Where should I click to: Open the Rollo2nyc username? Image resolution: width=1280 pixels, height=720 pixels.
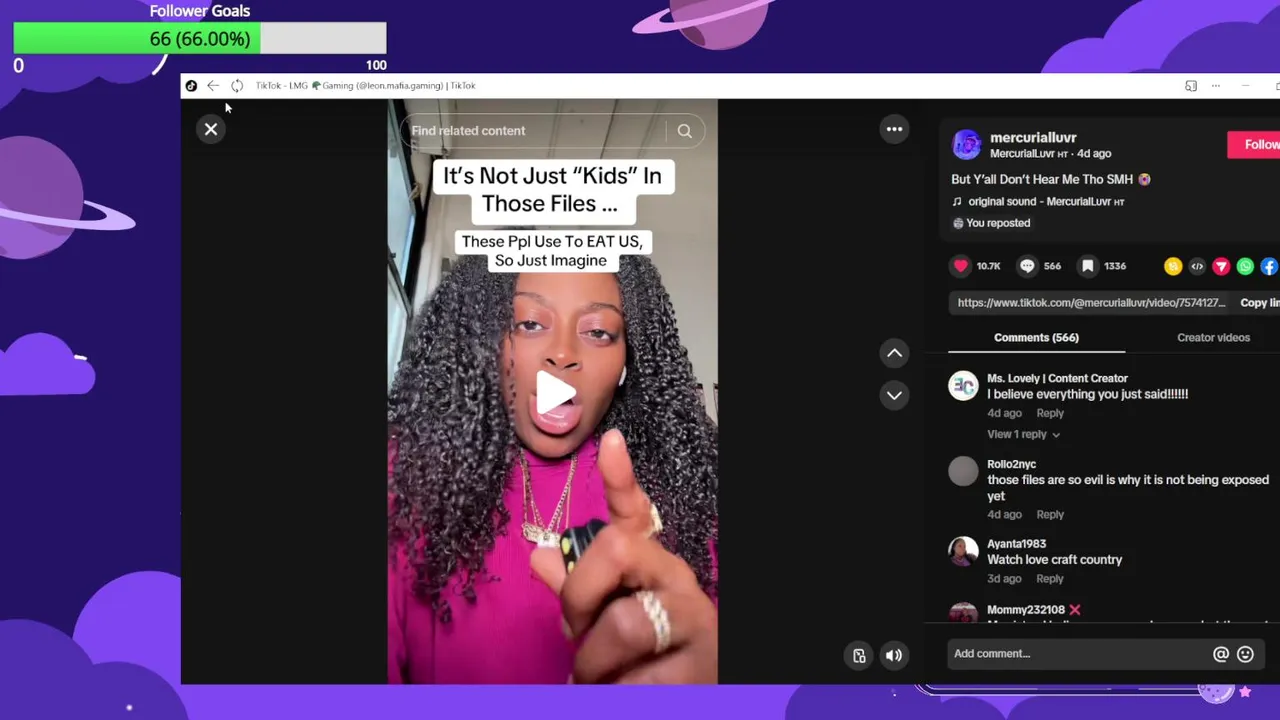pyautogui.click(x=1011, y=465)
